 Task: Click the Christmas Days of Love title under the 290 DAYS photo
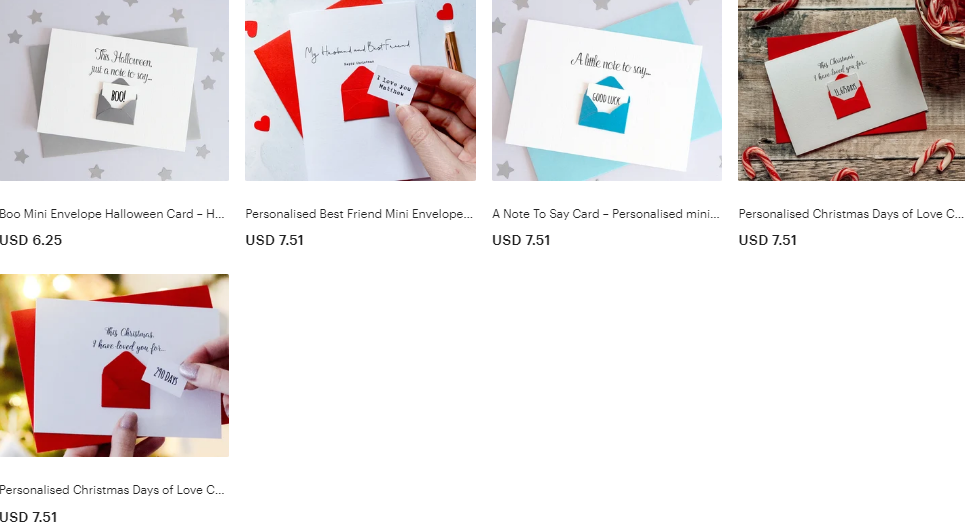point(112,490)
